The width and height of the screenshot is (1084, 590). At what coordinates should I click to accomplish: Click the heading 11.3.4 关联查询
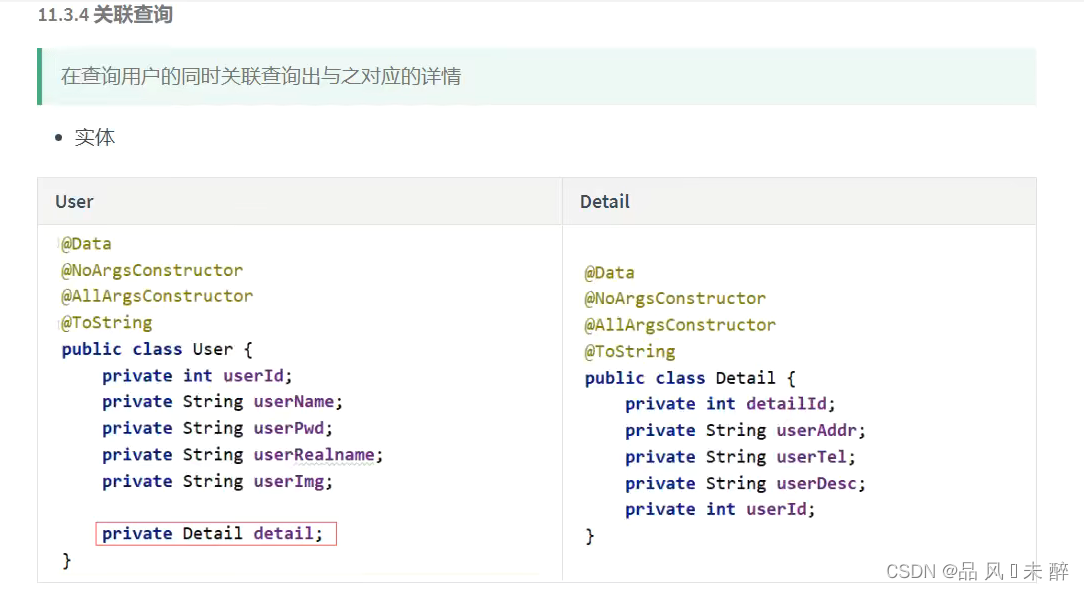pos(105,15)
